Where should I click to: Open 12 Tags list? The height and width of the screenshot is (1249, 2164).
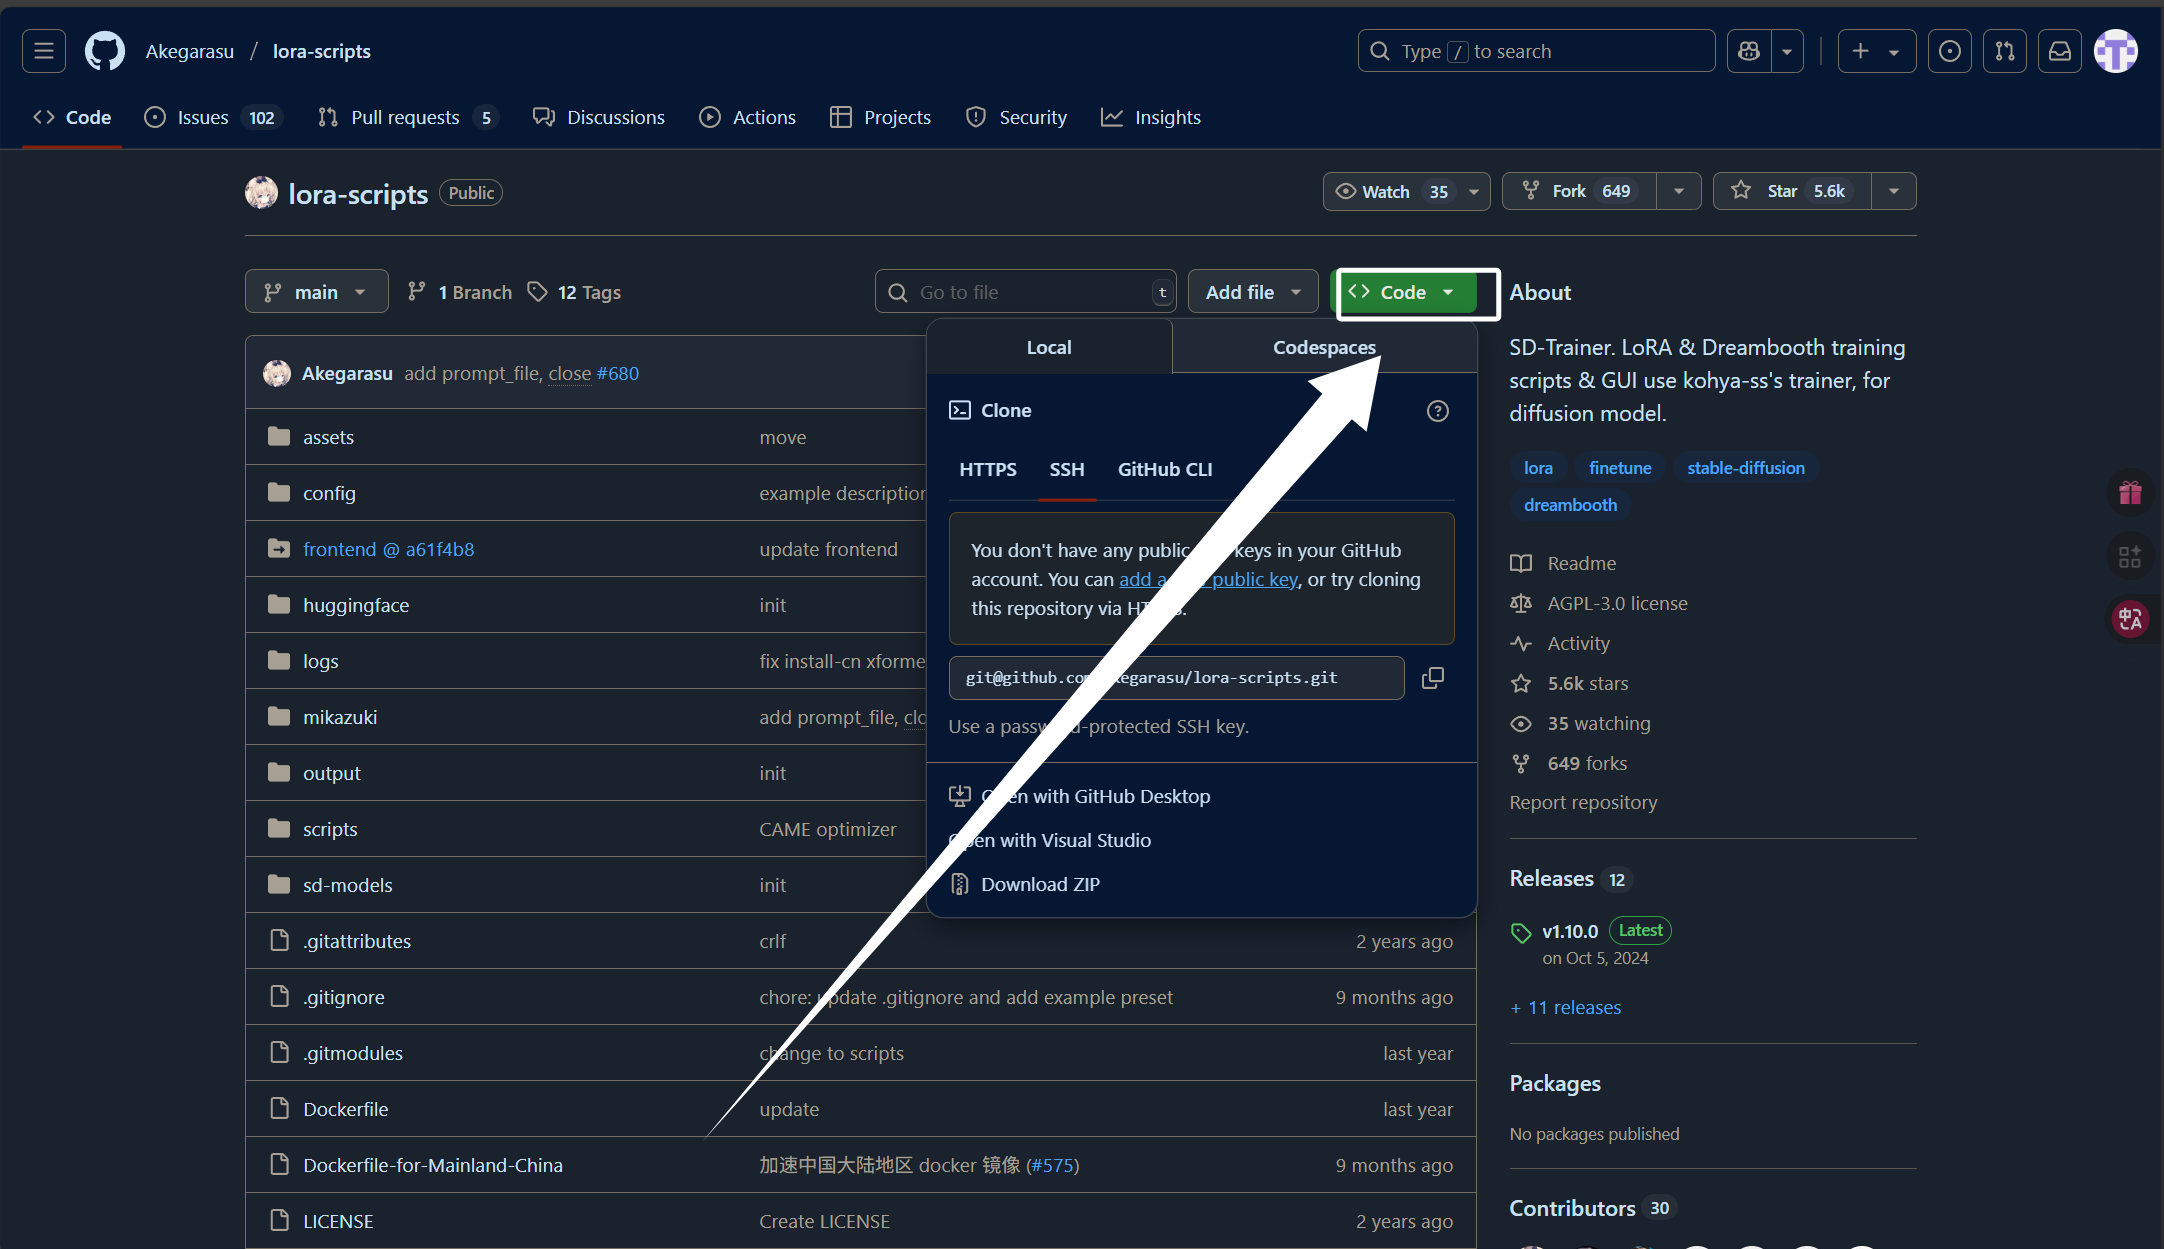575,292
